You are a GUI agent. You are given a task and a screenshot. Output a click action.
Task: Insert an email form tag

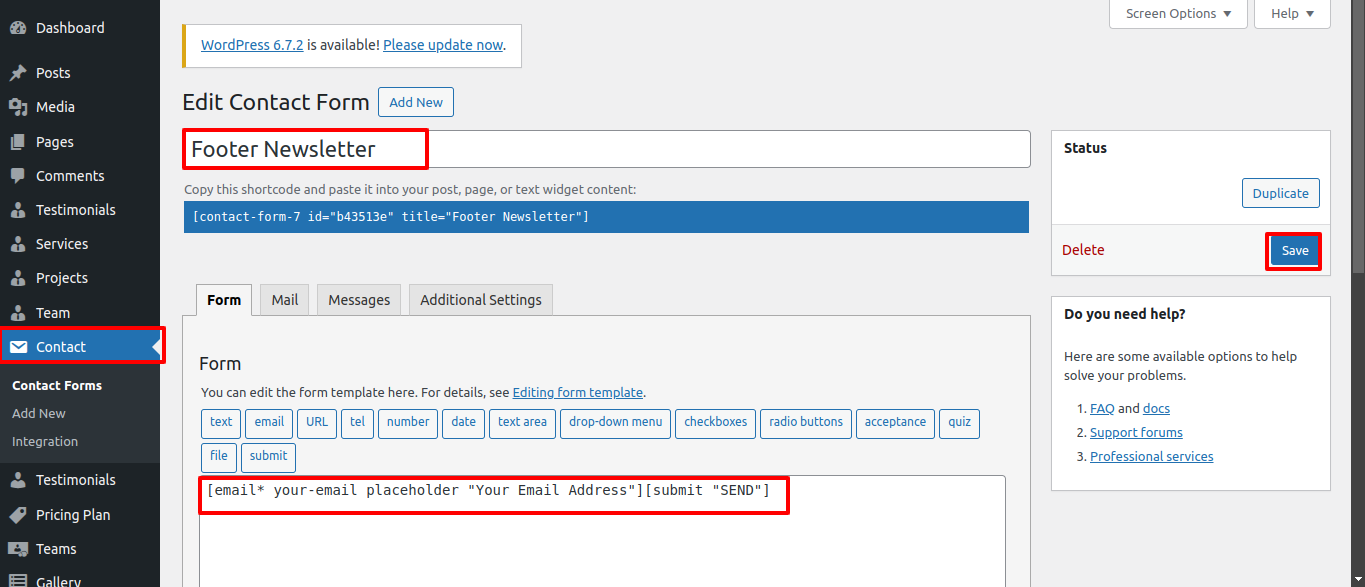[x=268, y=423]
